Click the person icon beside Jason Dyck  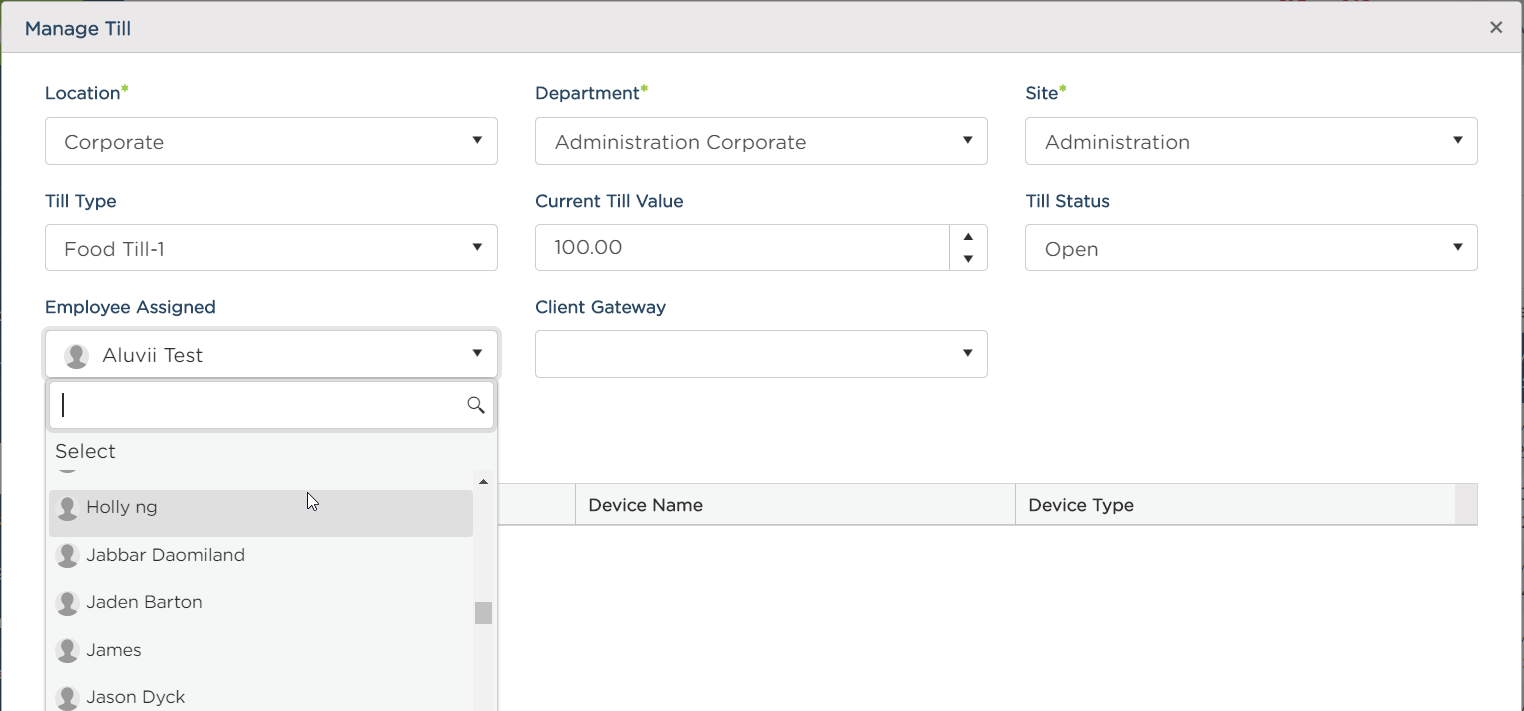coord(67,696)
